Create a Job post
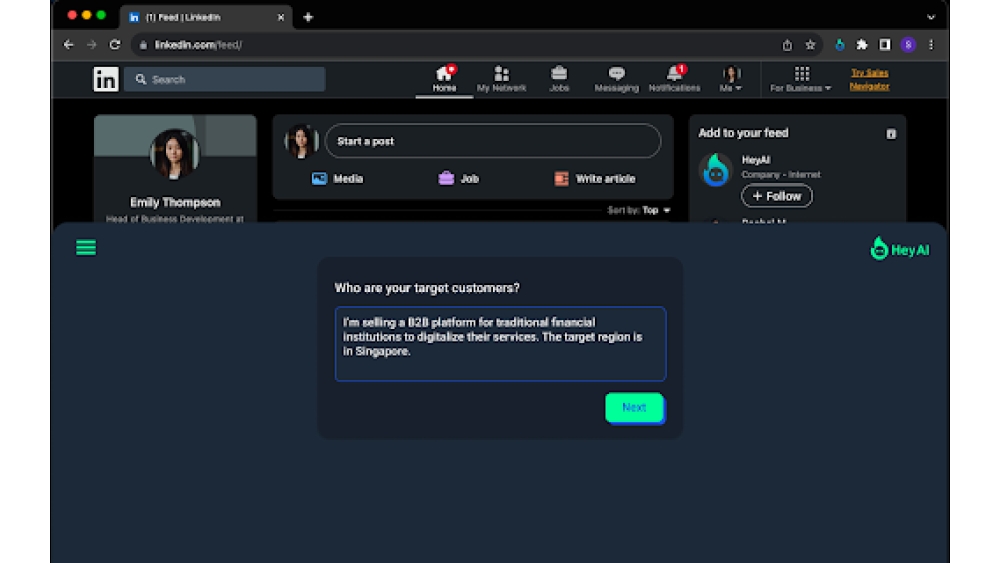 [x=459, y=179]
